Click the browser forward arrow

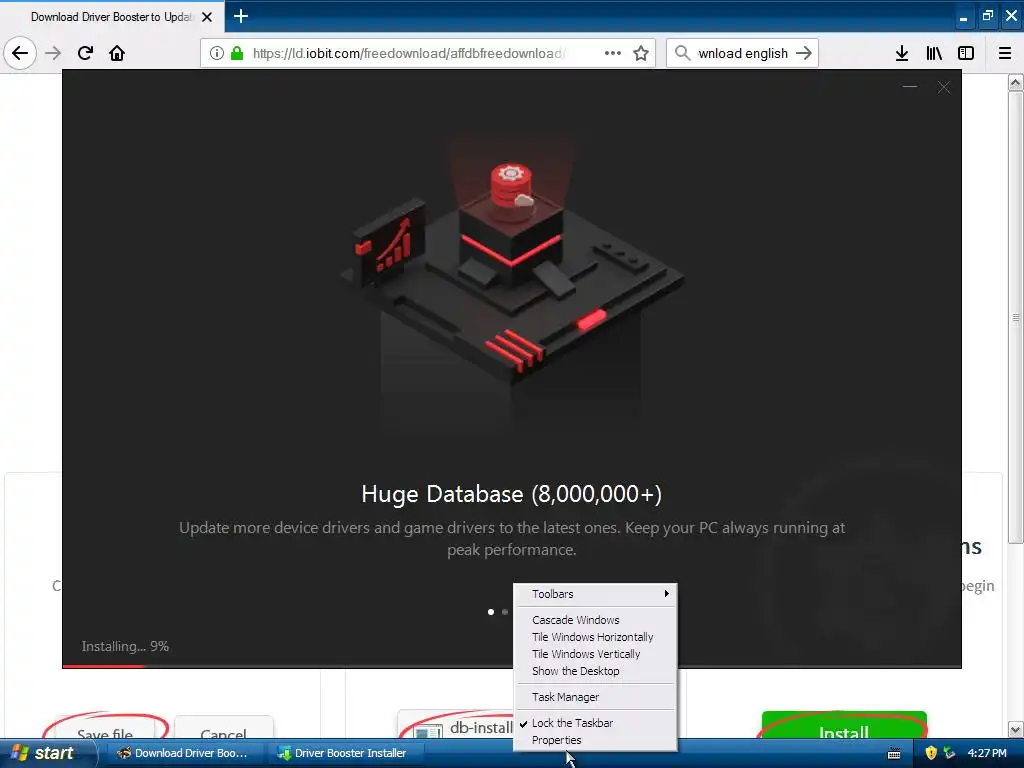pyautogui.click(x=53, y=53)
